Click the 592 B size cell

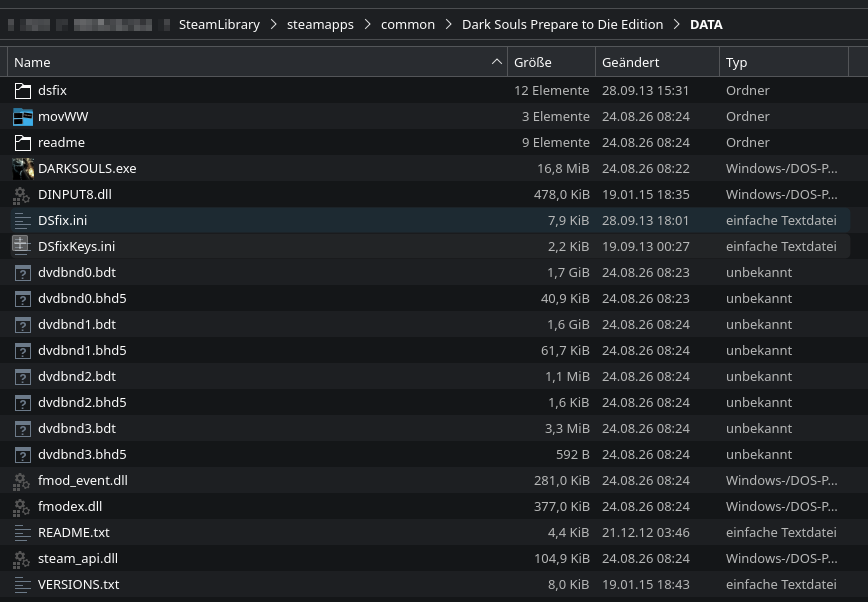pos(572,455)
